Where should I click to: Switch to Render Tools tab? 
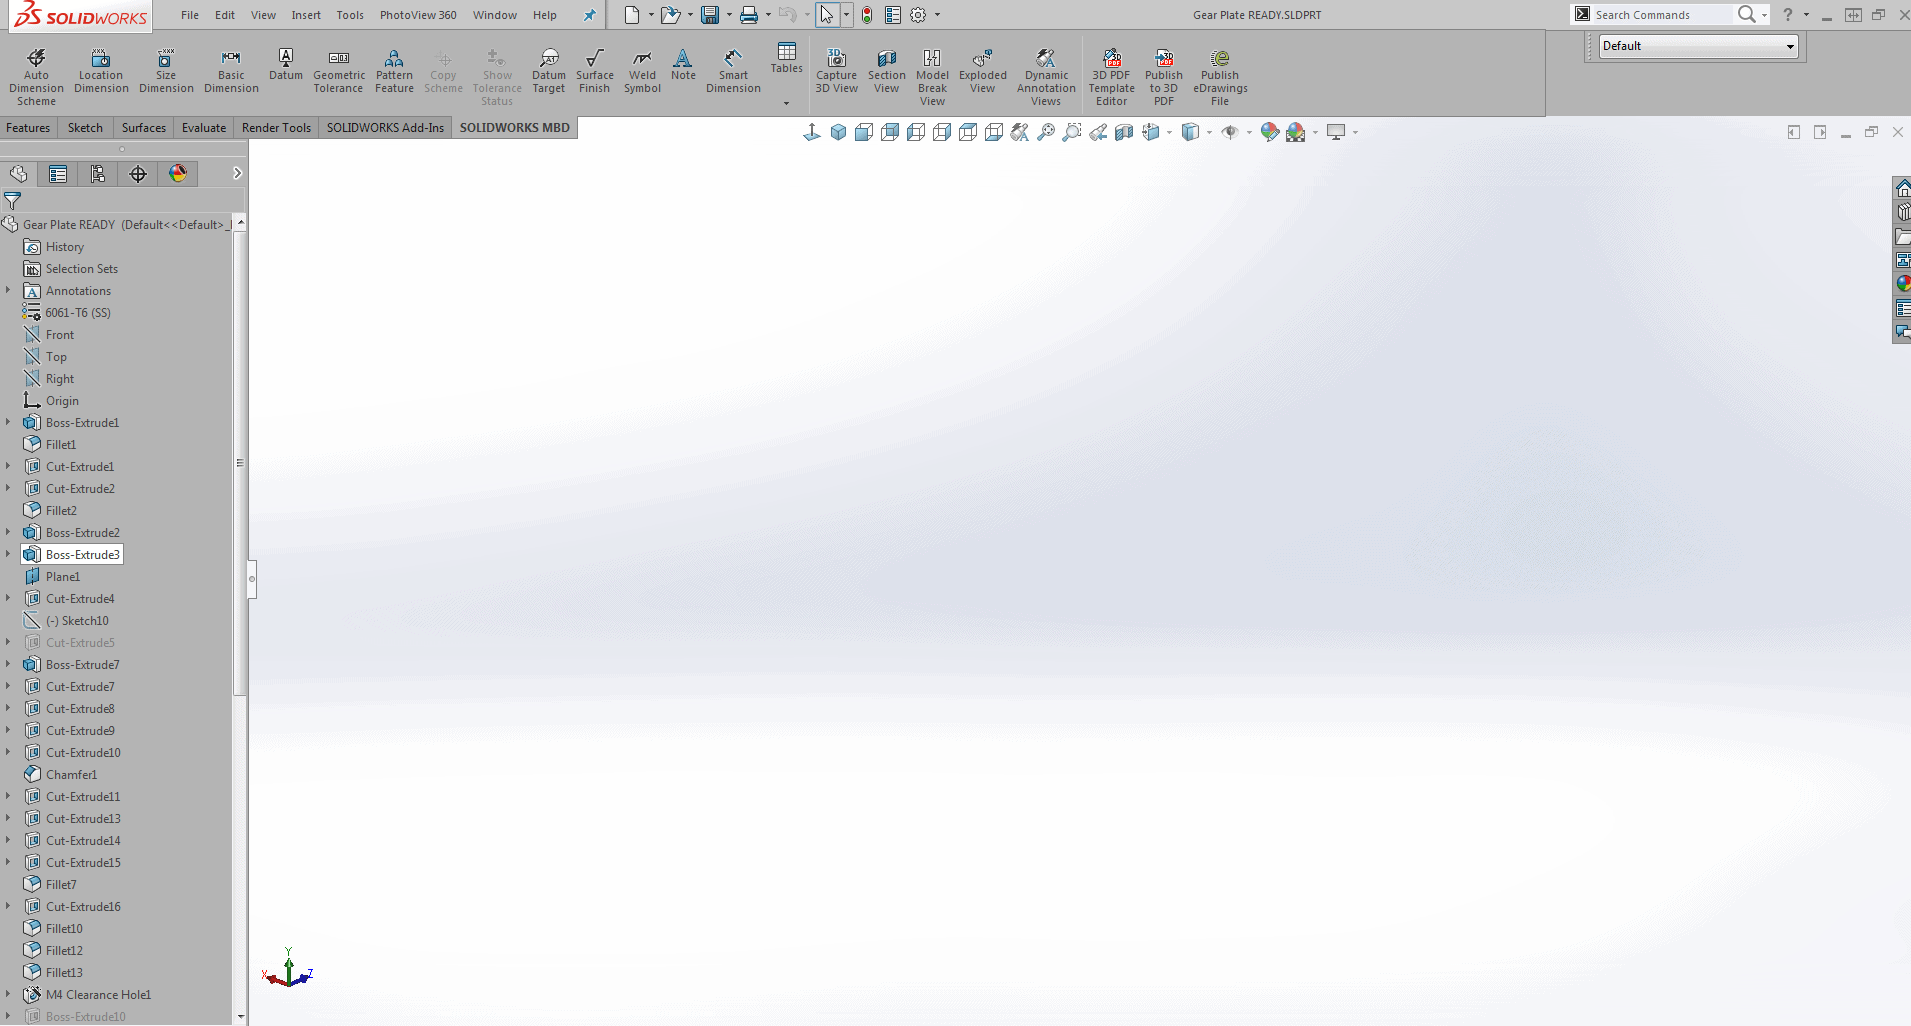pos(276,128)
